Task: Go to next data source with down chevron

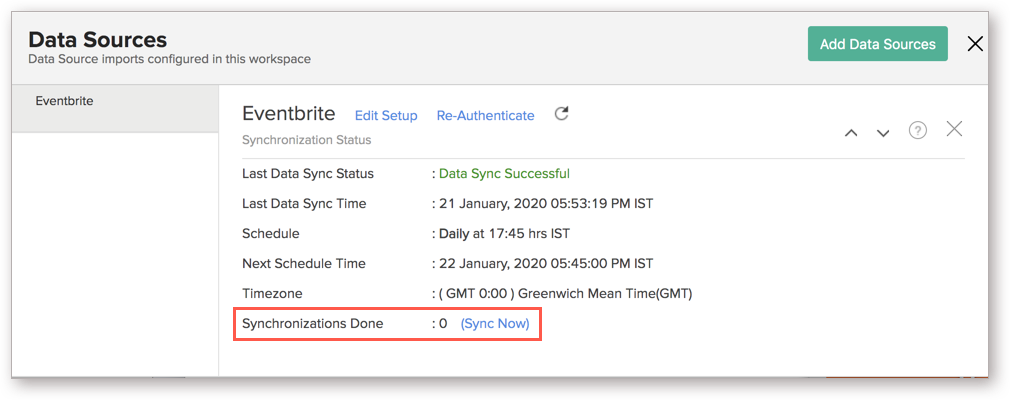Action: coord(883,133)
